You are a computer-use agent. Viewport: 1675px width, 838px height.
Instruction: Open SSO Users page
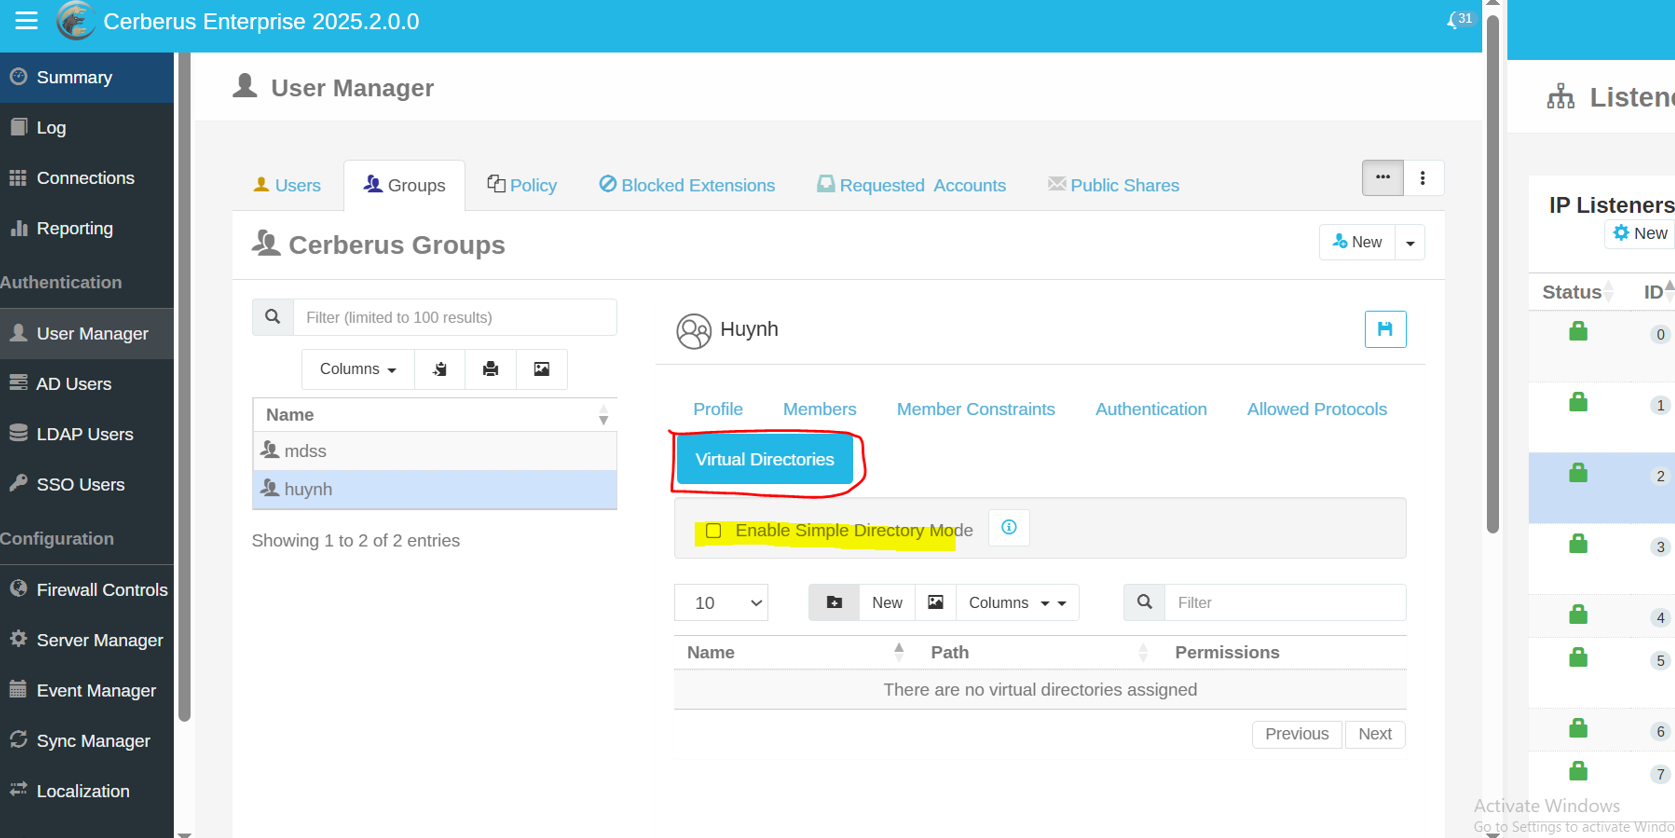[87, 484]
